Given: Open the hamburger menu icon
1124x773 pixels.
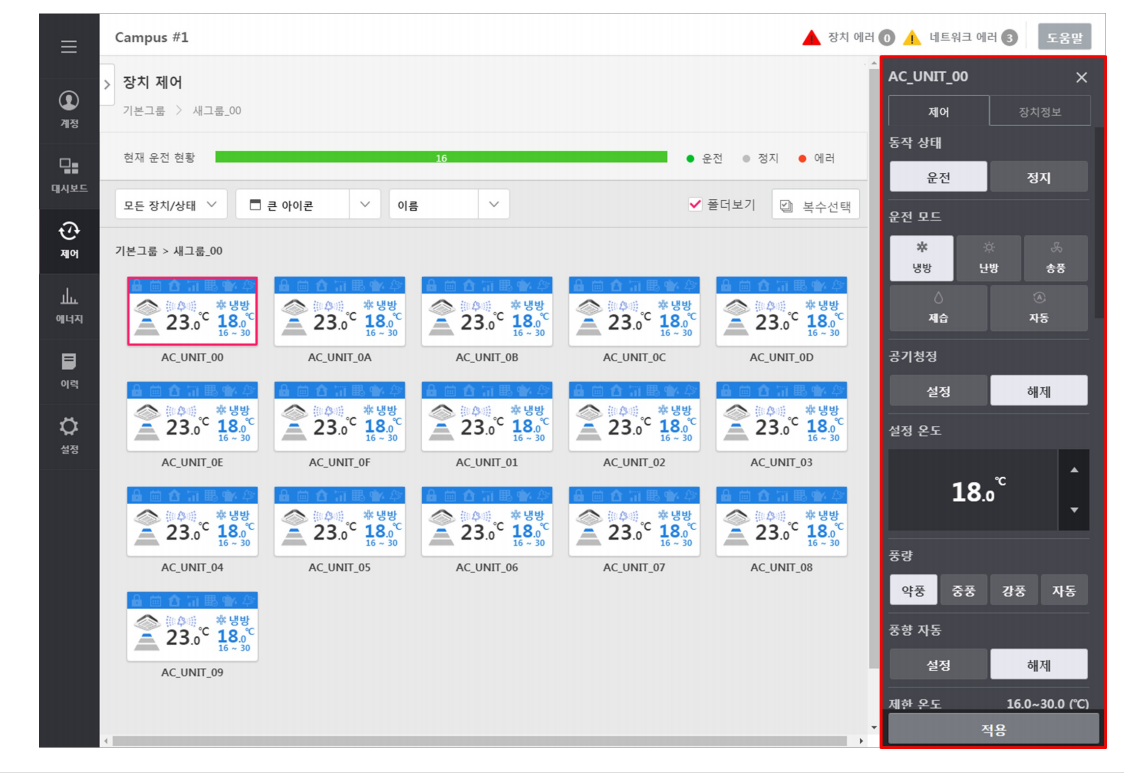Looking at the screenshot, I should coord(68,47).
